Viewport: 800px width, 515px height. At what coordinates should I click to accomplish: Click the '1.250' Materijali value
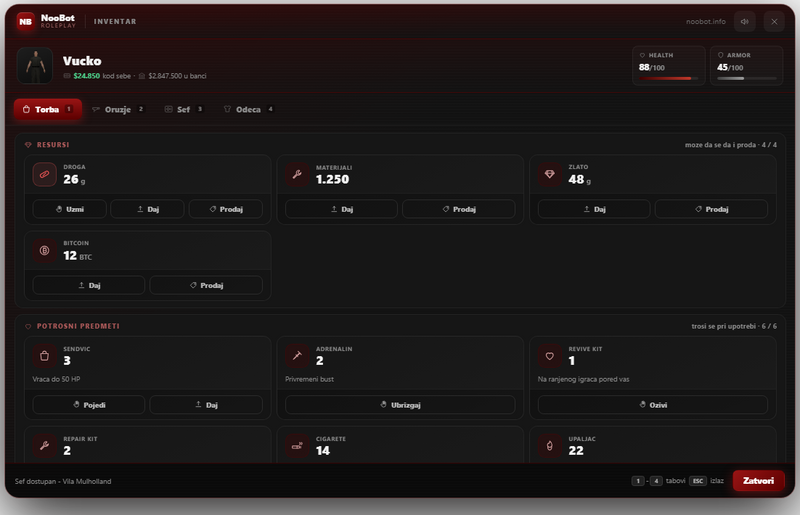click(x=332, y=179)
